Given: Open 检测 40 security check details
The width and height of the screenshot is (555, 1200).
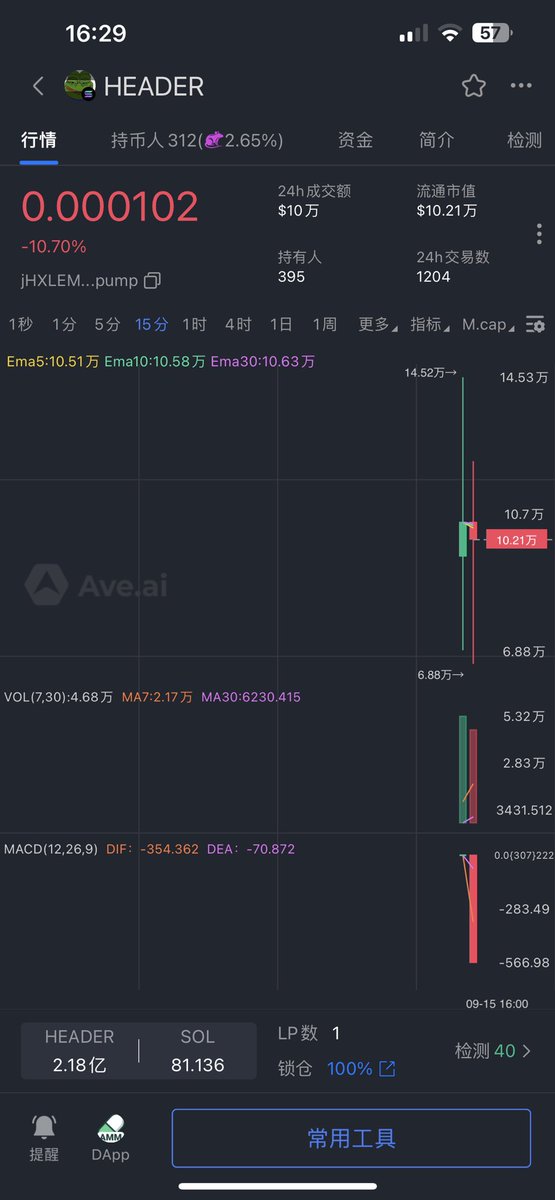Looking at the screenshot, I should coord(493,1051).
